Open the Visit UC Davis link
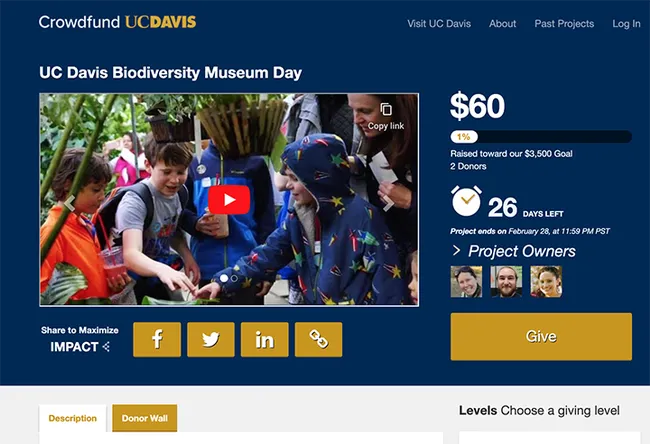650x444 pixels. (x=439, y=23)
